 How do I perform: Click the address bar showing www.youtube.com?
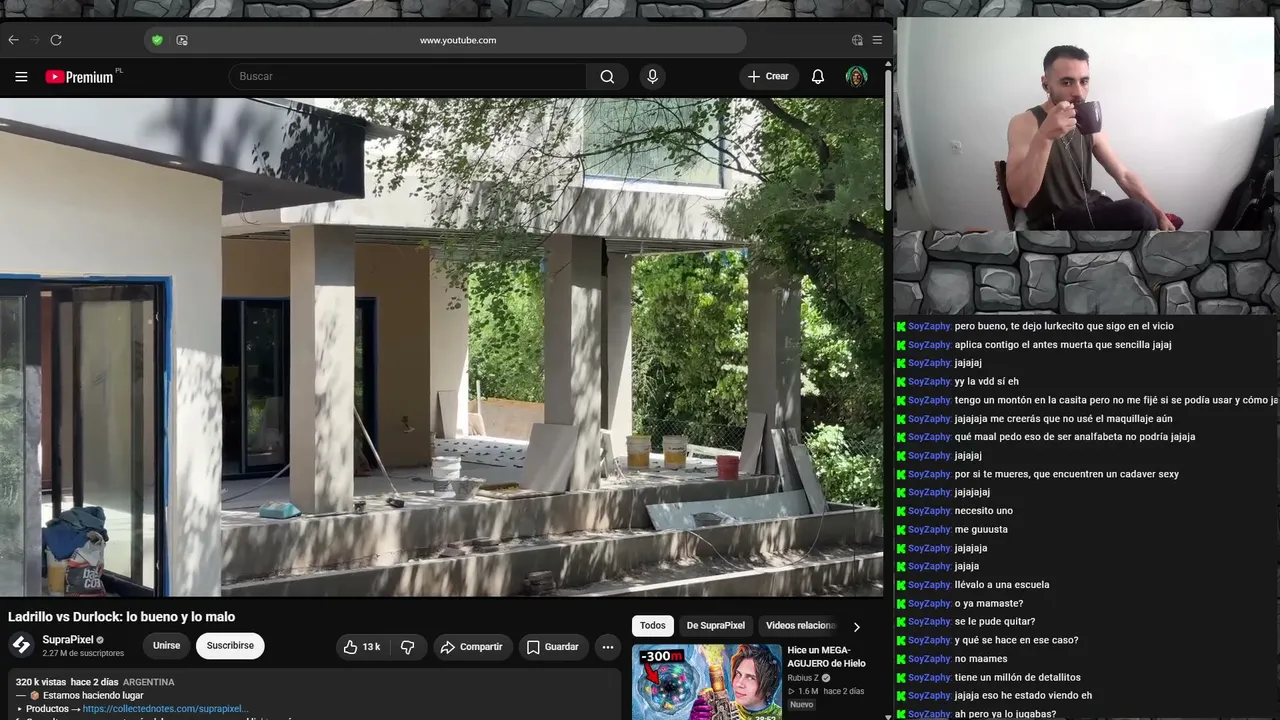pyautogui.click(x=458, y=40)
